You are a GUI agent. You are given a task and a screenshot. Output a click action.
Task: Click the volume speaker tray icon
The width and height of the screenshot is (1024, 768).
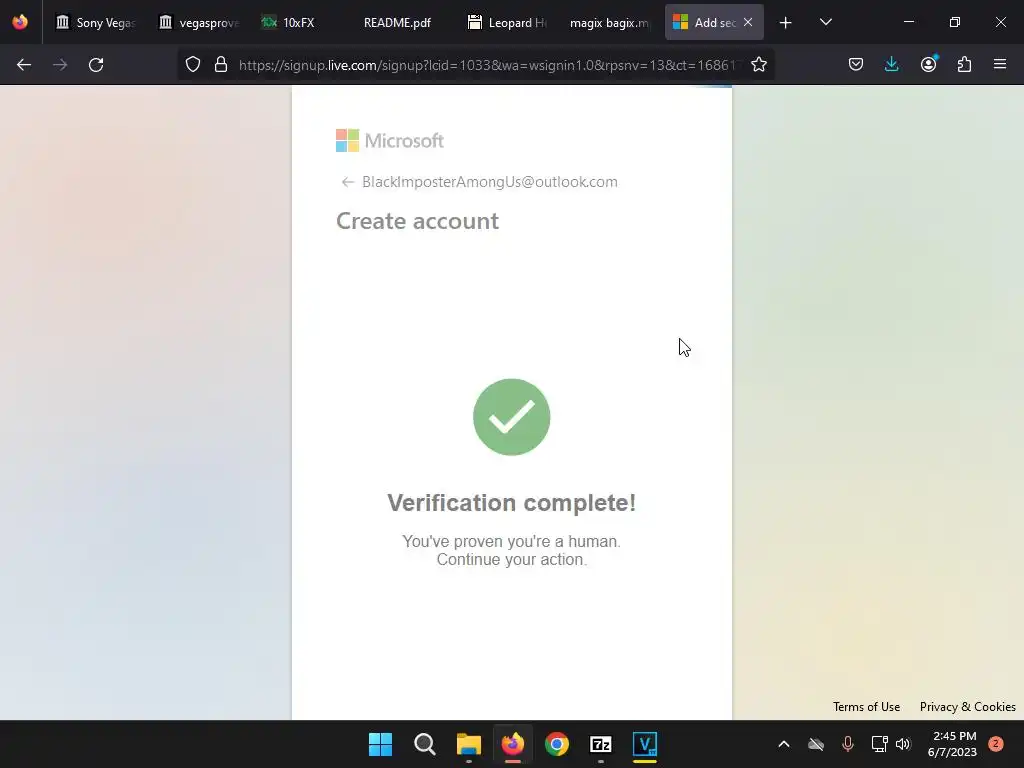(903, 744)
